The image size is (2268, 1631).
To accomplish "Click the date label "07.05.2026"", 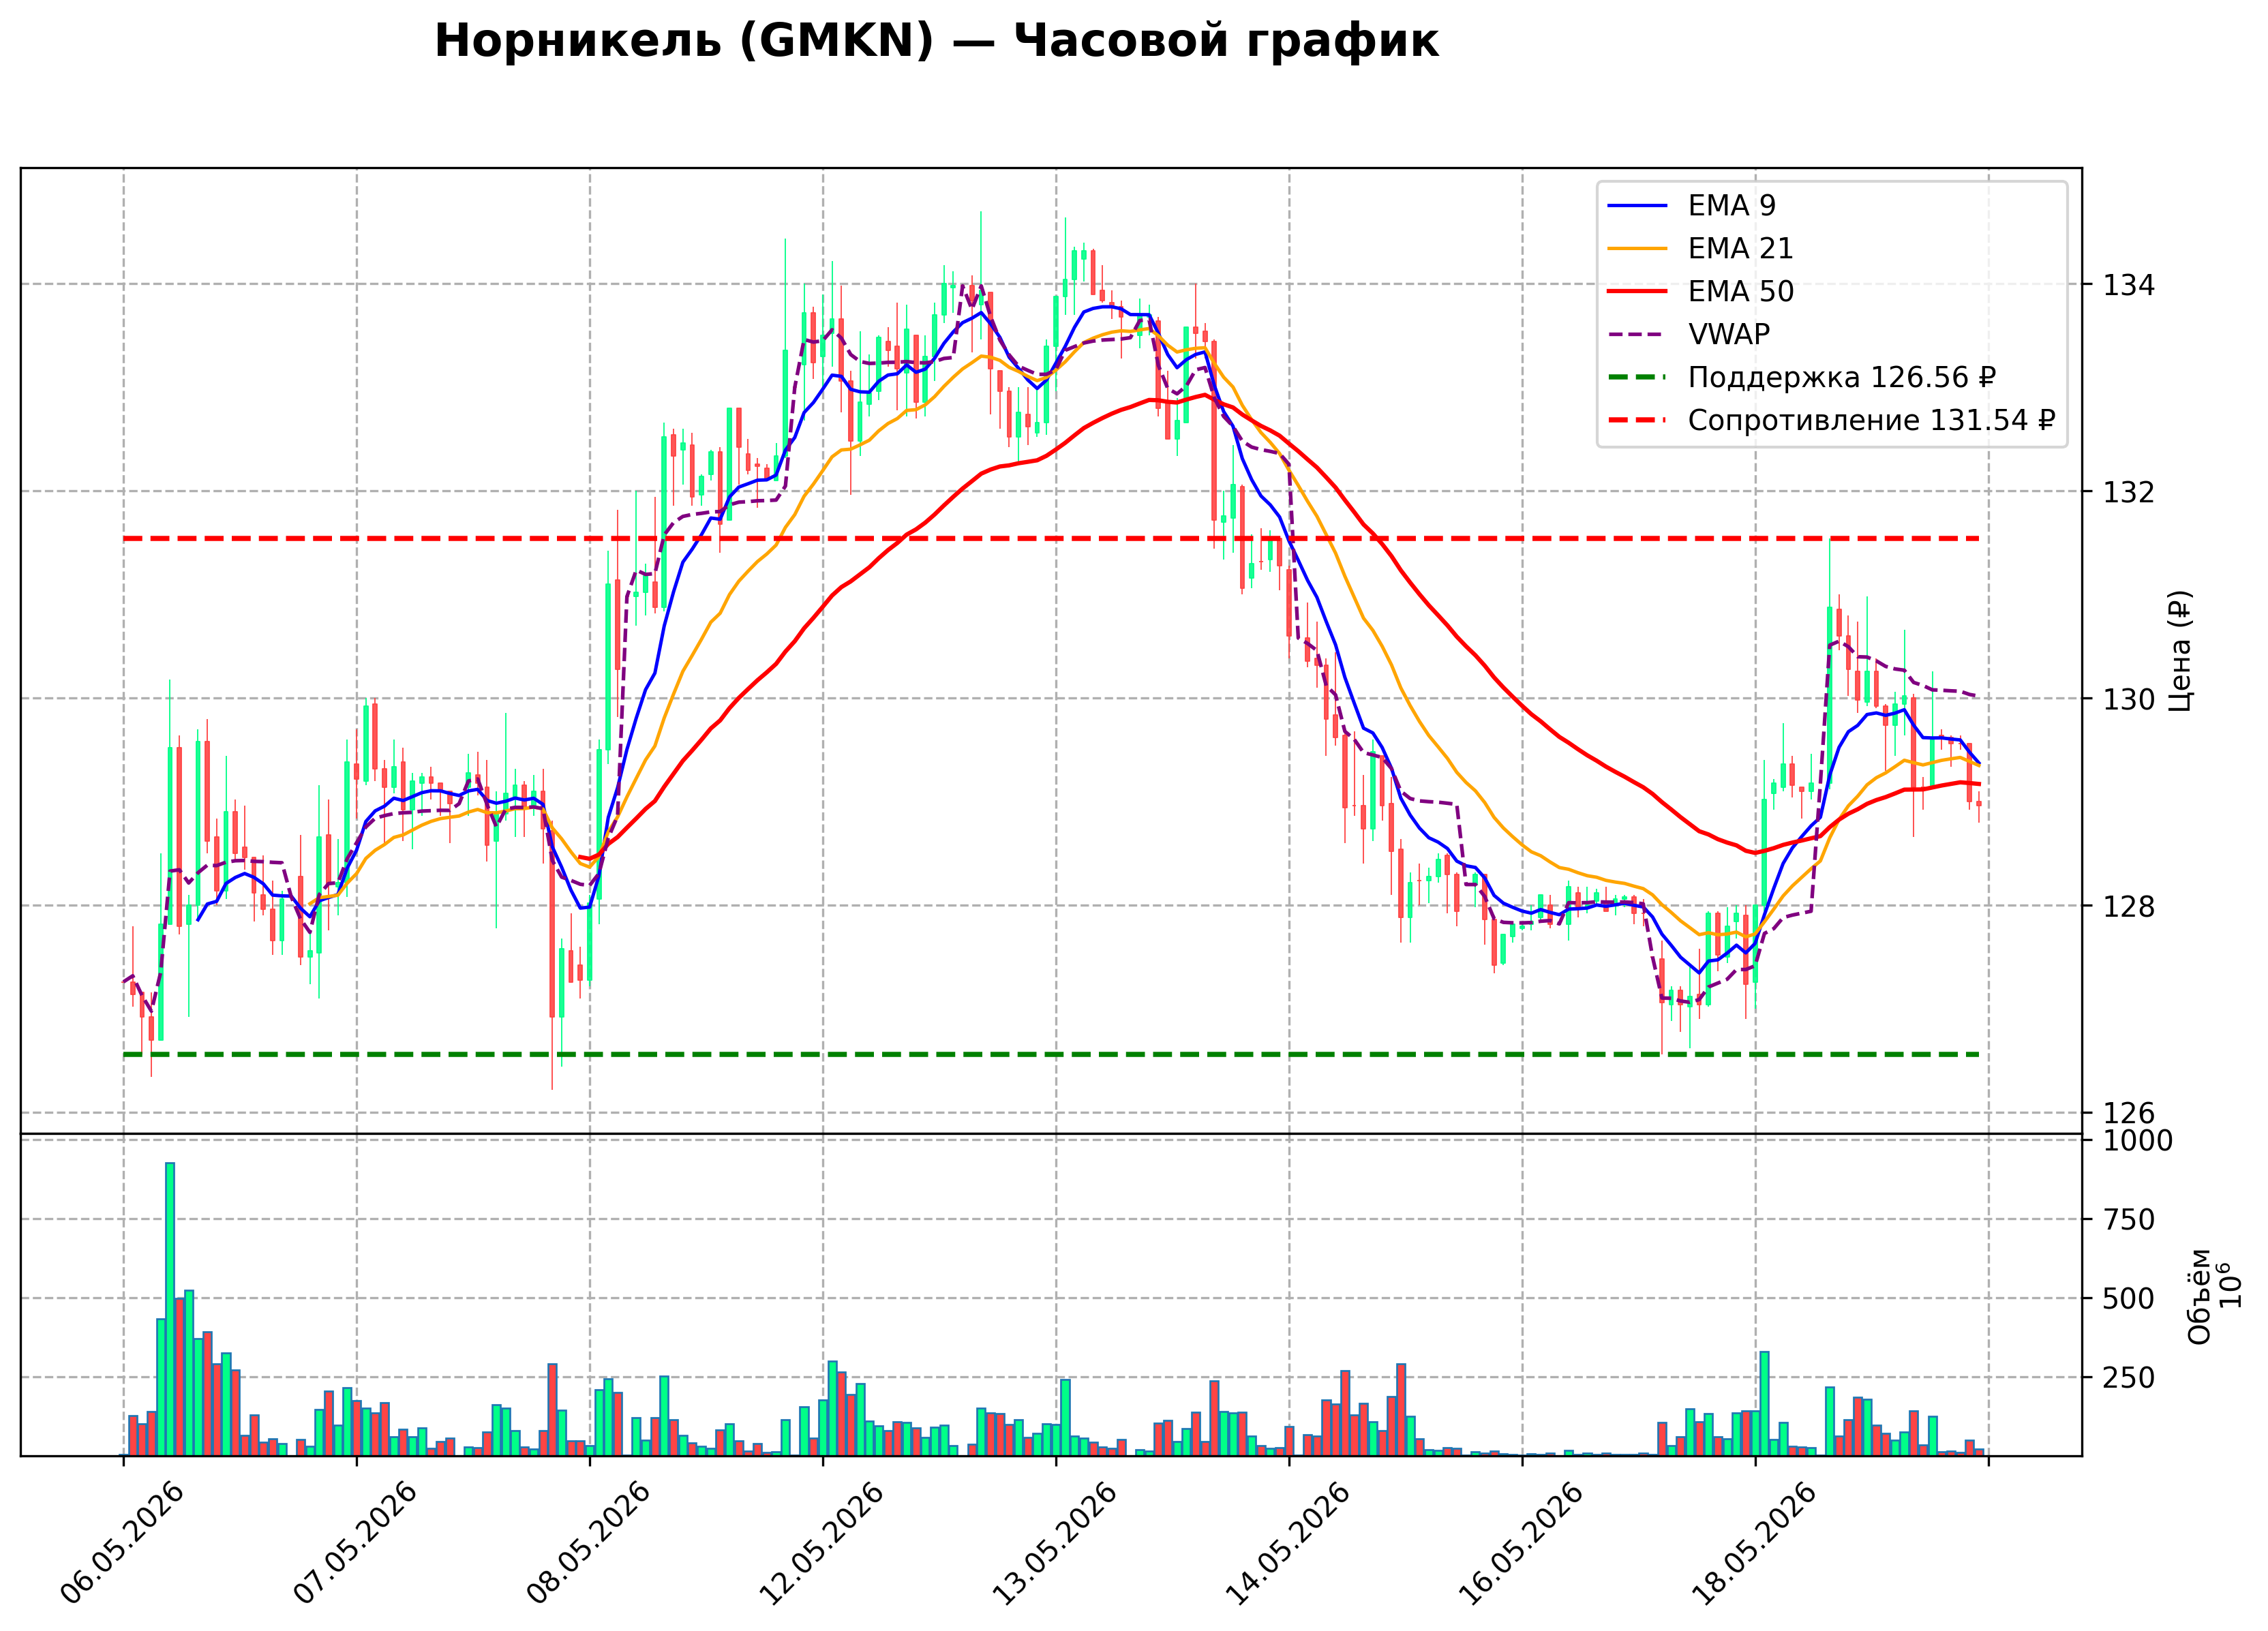I will tap(355, 1543).
